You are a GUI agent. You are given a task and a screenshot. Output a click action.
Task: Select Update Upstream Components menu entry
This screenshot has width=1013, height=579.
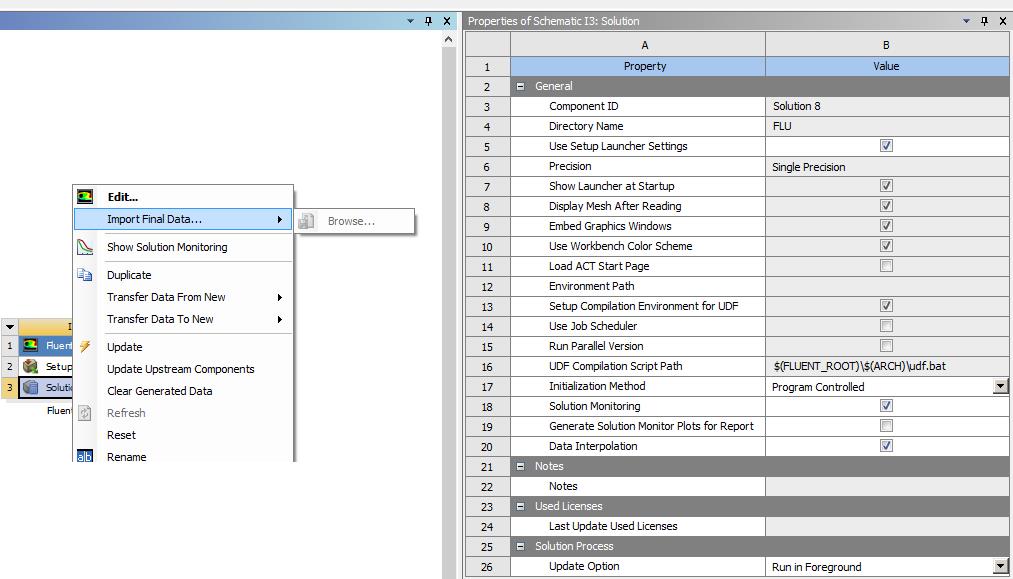coord(183,369)
